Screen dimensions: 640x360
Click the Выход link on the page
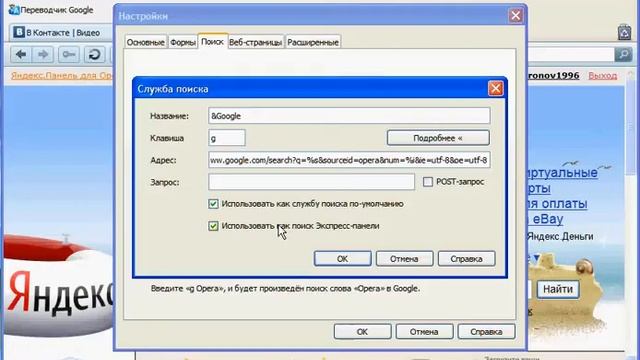602,76
